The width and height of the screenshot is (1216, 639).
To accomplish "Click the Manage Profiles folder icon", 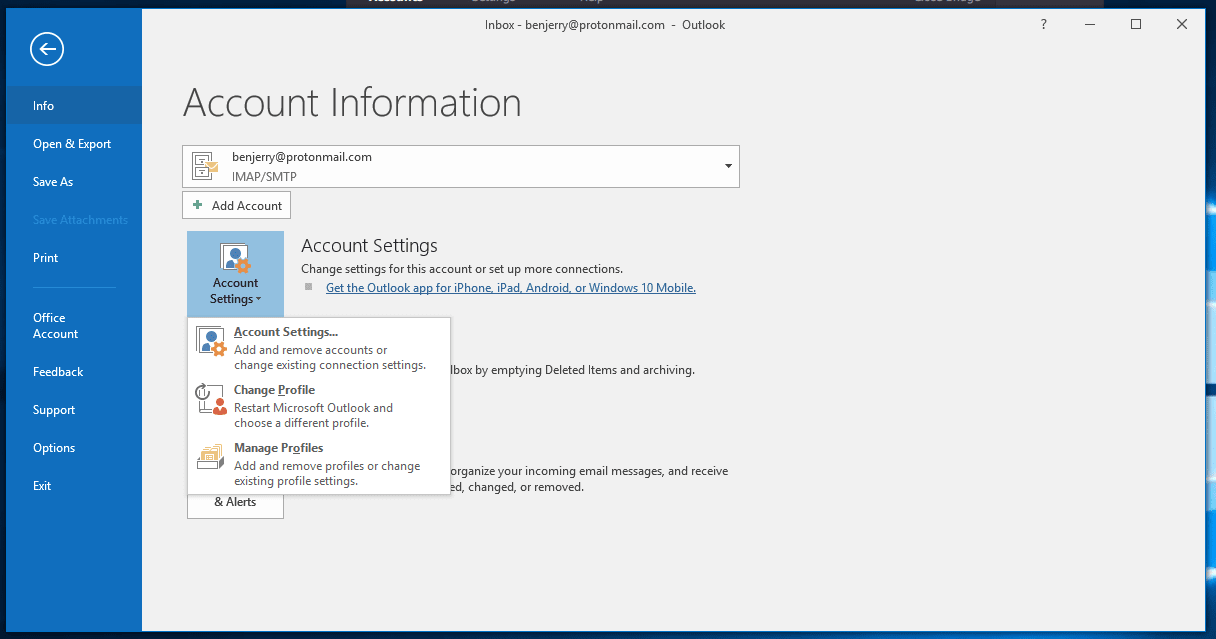I will (x=210, y=457).
